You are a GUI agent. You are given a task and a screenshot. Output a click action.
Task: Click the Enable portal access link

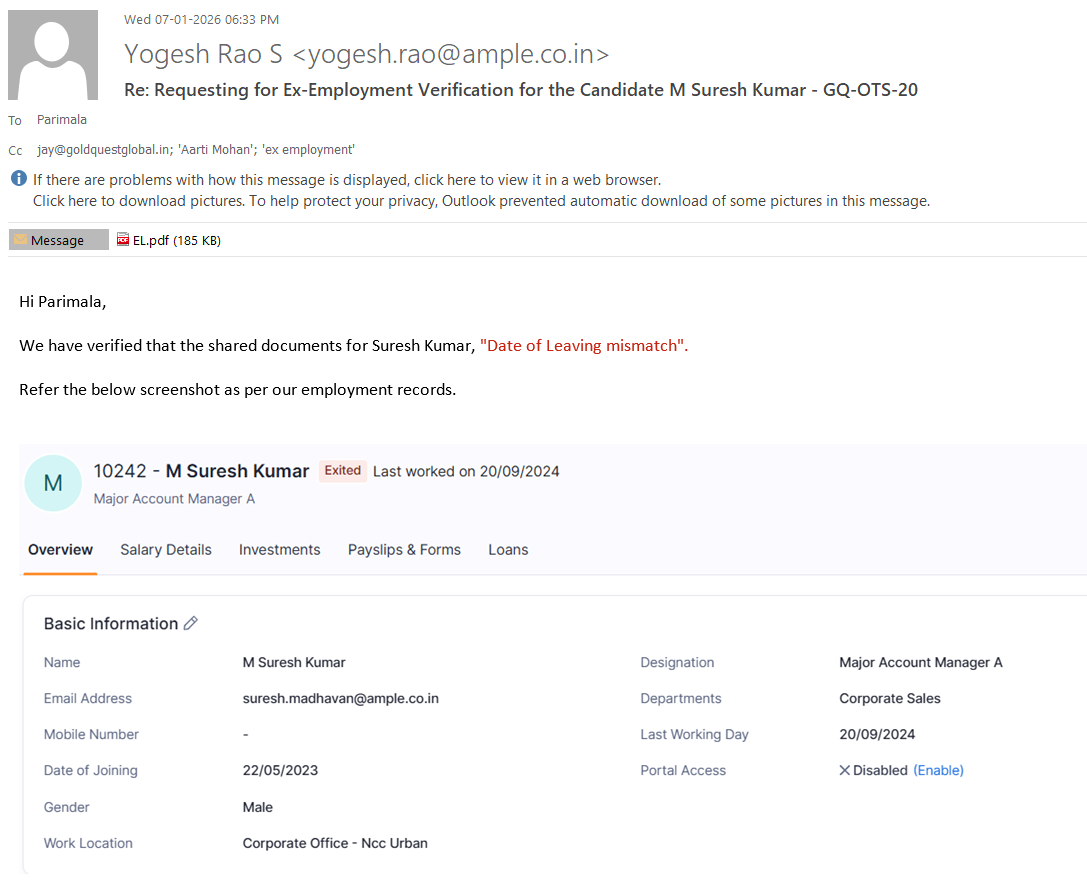pos(938,771)
